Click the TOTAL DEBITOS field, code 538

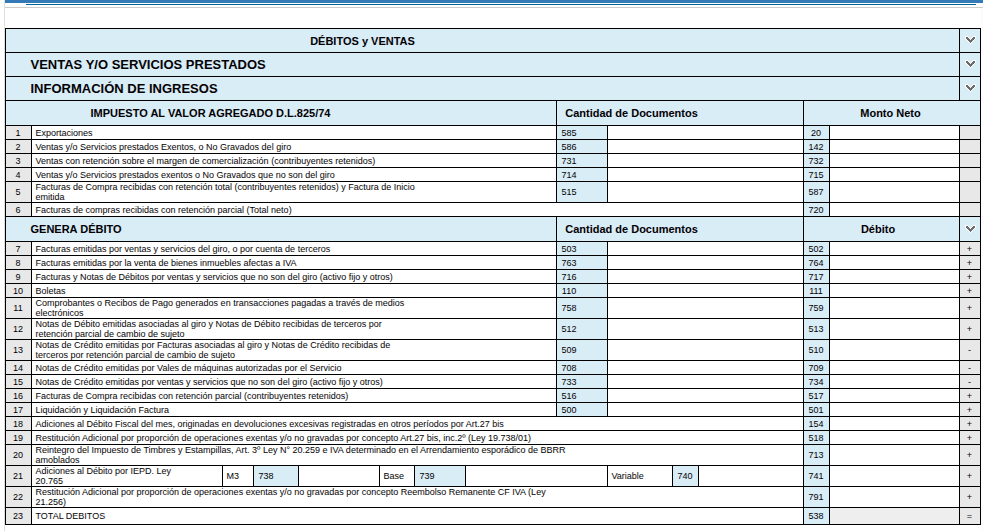pos(894,517)
